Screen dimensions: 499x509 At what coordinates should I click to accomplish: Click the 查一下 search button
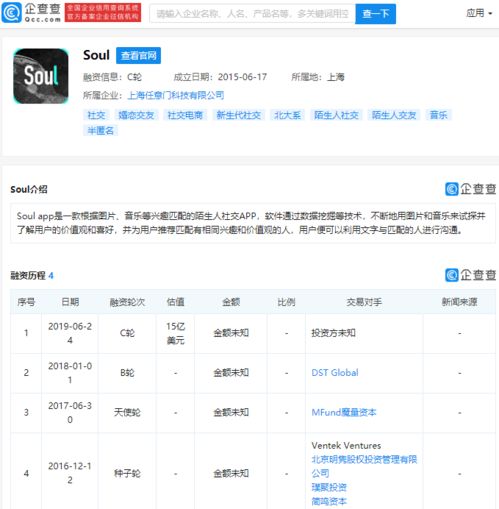[x=375, y=14]
